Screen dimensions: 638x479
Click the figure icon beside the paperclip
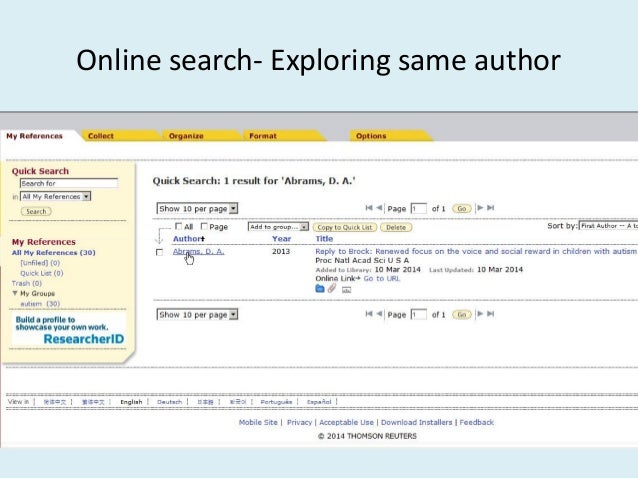(346, 290)
